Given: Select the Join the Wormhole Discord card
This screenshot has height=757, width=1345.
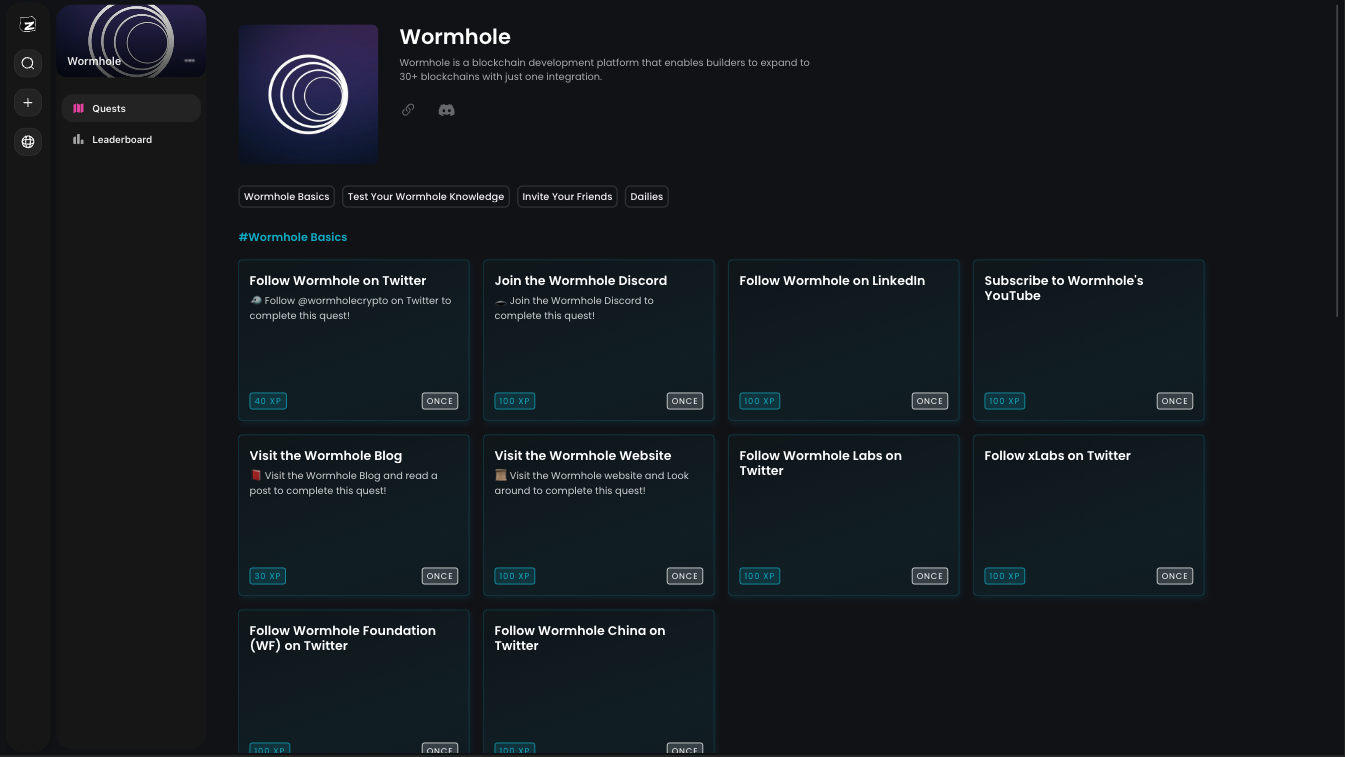Looking at the screenshot, I should click(x=598, y=340).
